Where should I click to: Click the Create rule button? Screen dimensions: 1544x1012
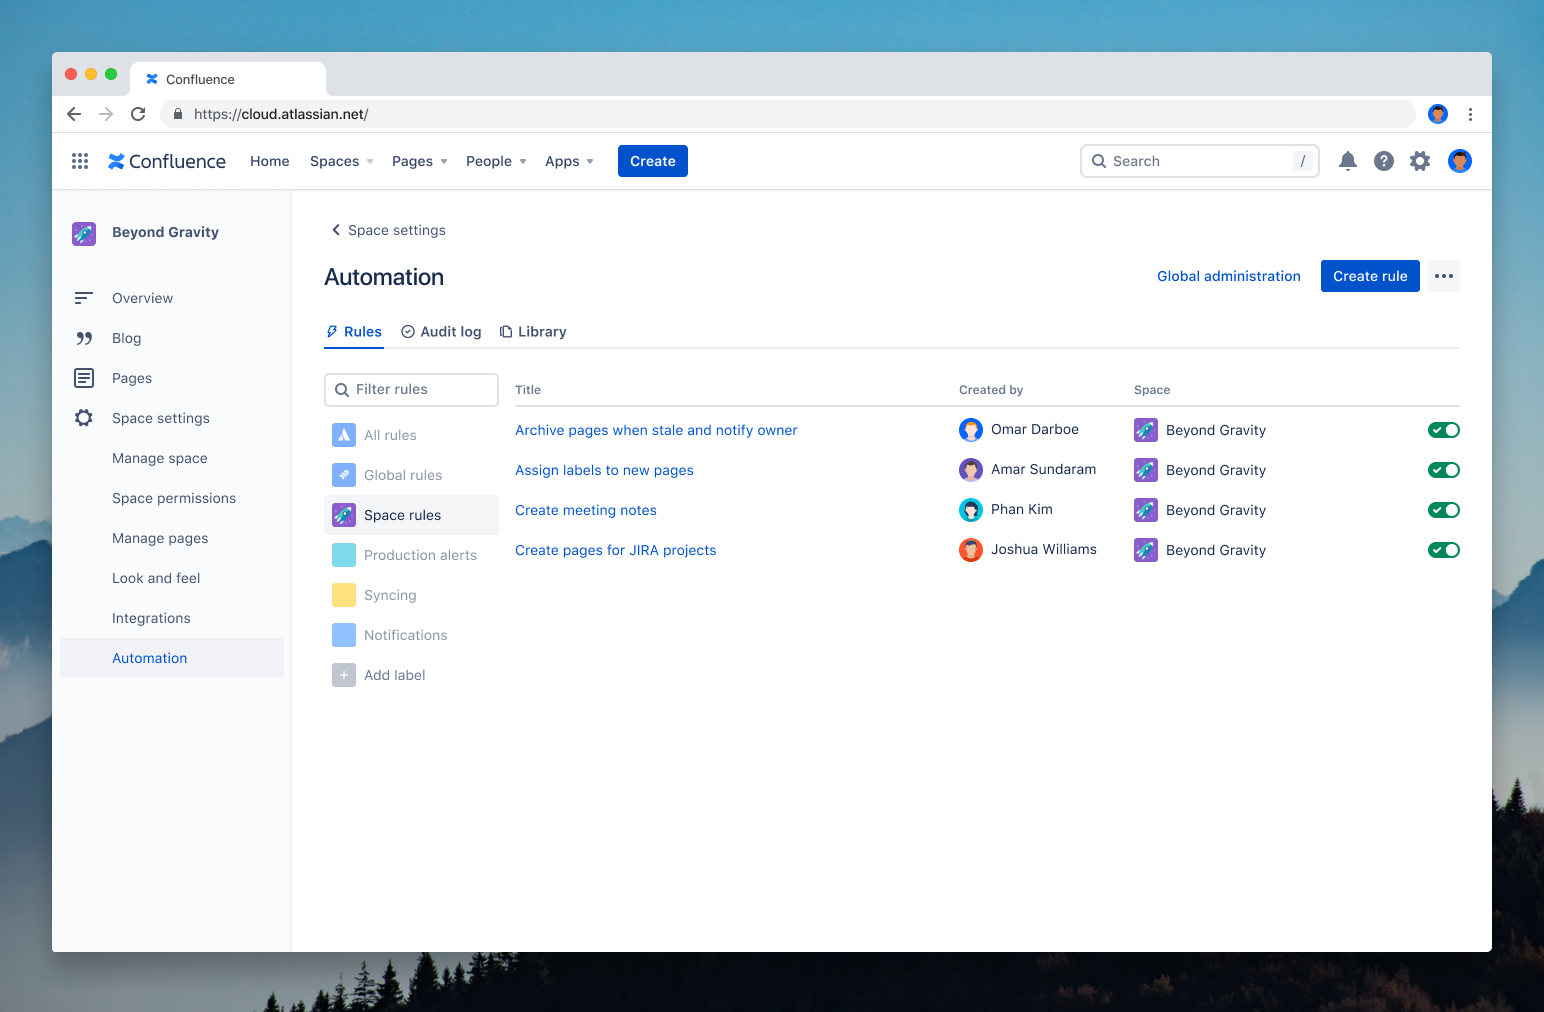point(1370,276)
